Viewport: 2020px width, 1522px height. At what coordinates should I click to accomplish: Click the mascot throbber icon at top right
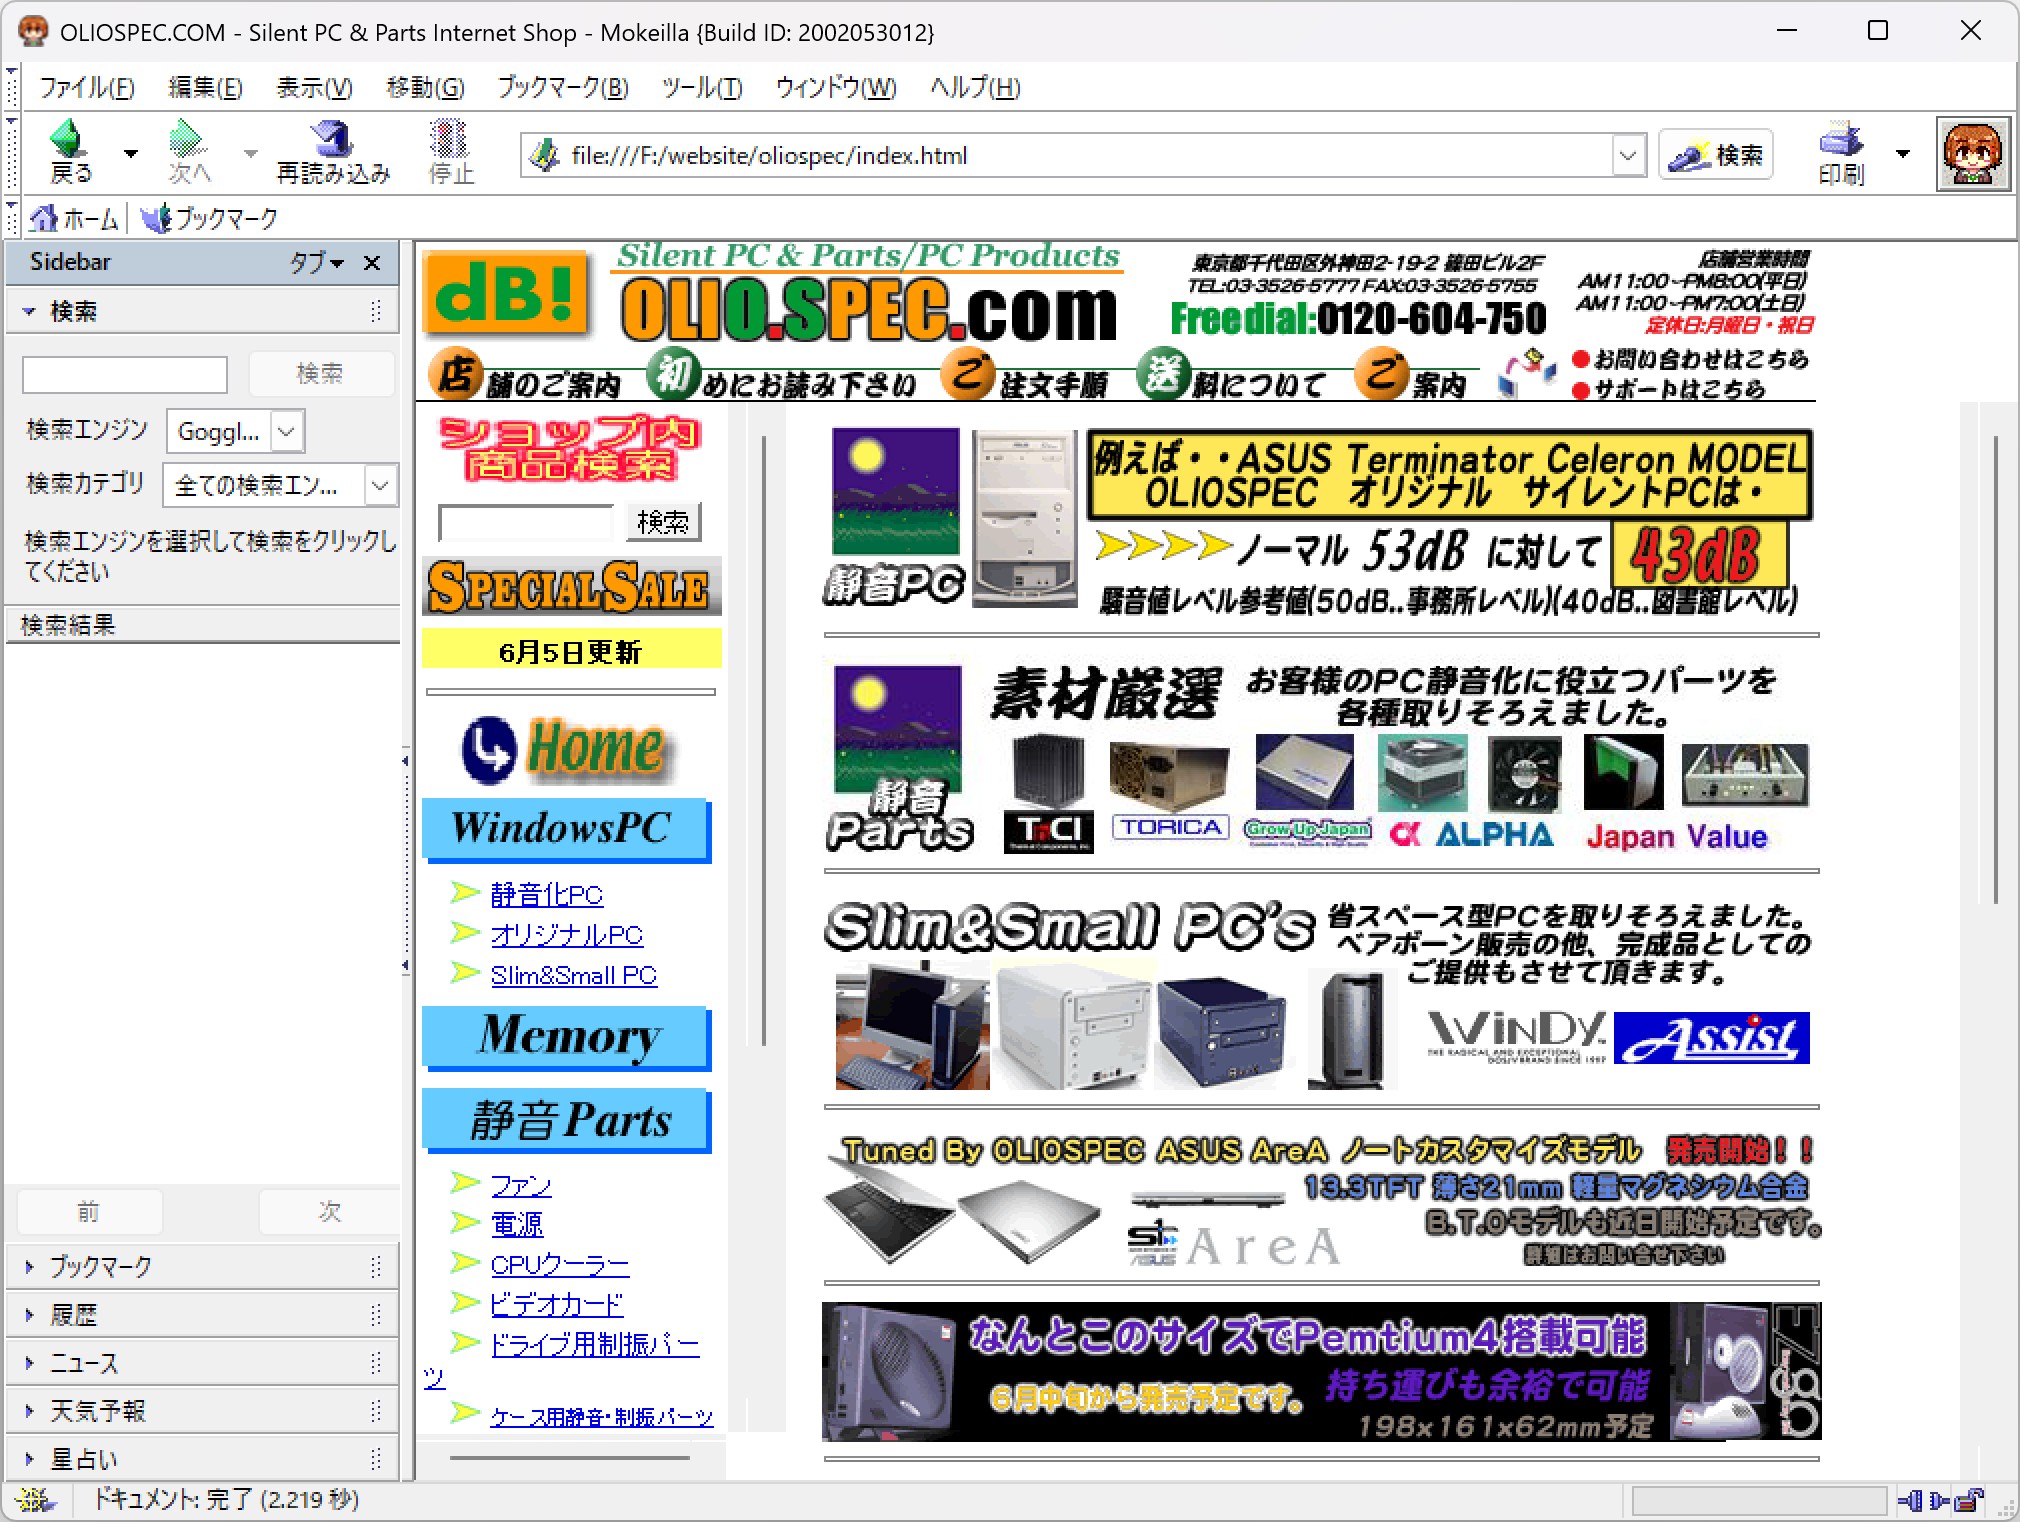[x=1972, y=154]
